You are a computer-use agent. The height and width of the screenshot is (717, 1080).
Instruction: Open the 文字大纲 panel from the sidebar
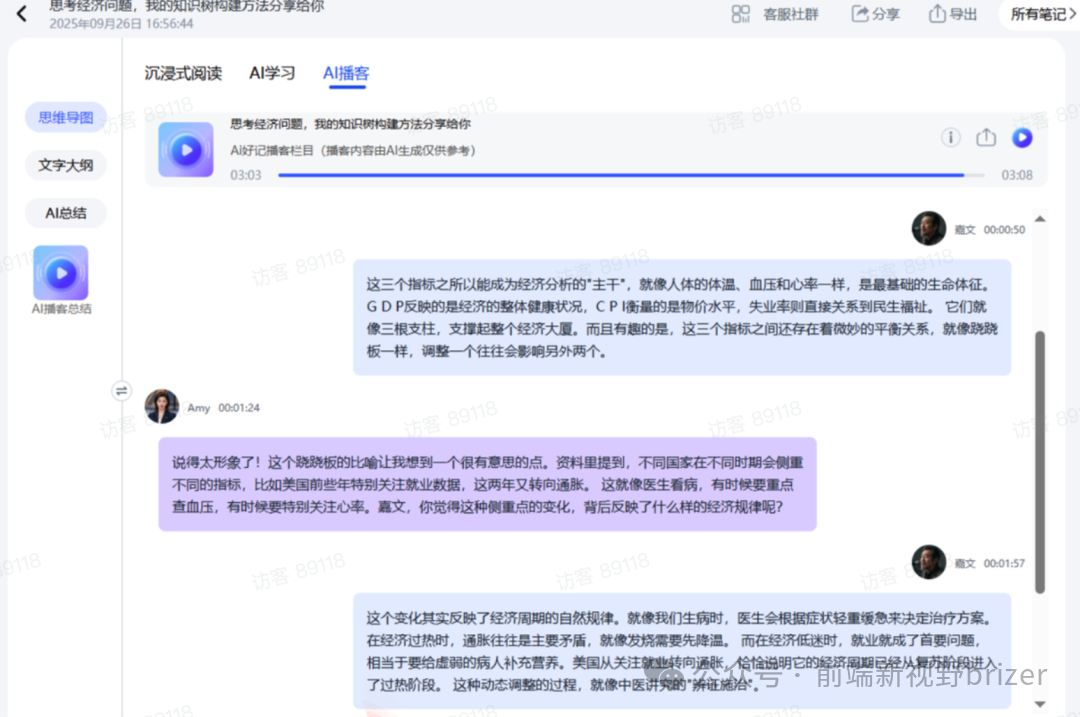click(x=65, y=165)
